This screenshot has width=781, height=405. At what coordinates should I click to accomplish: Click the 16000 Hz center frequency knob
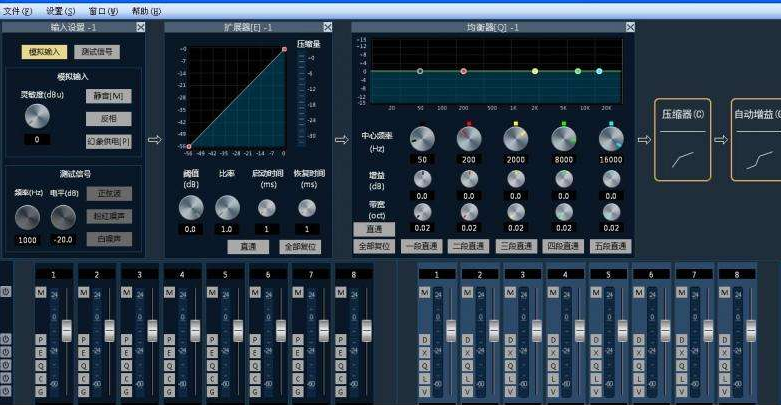click(x=611, y=139)
